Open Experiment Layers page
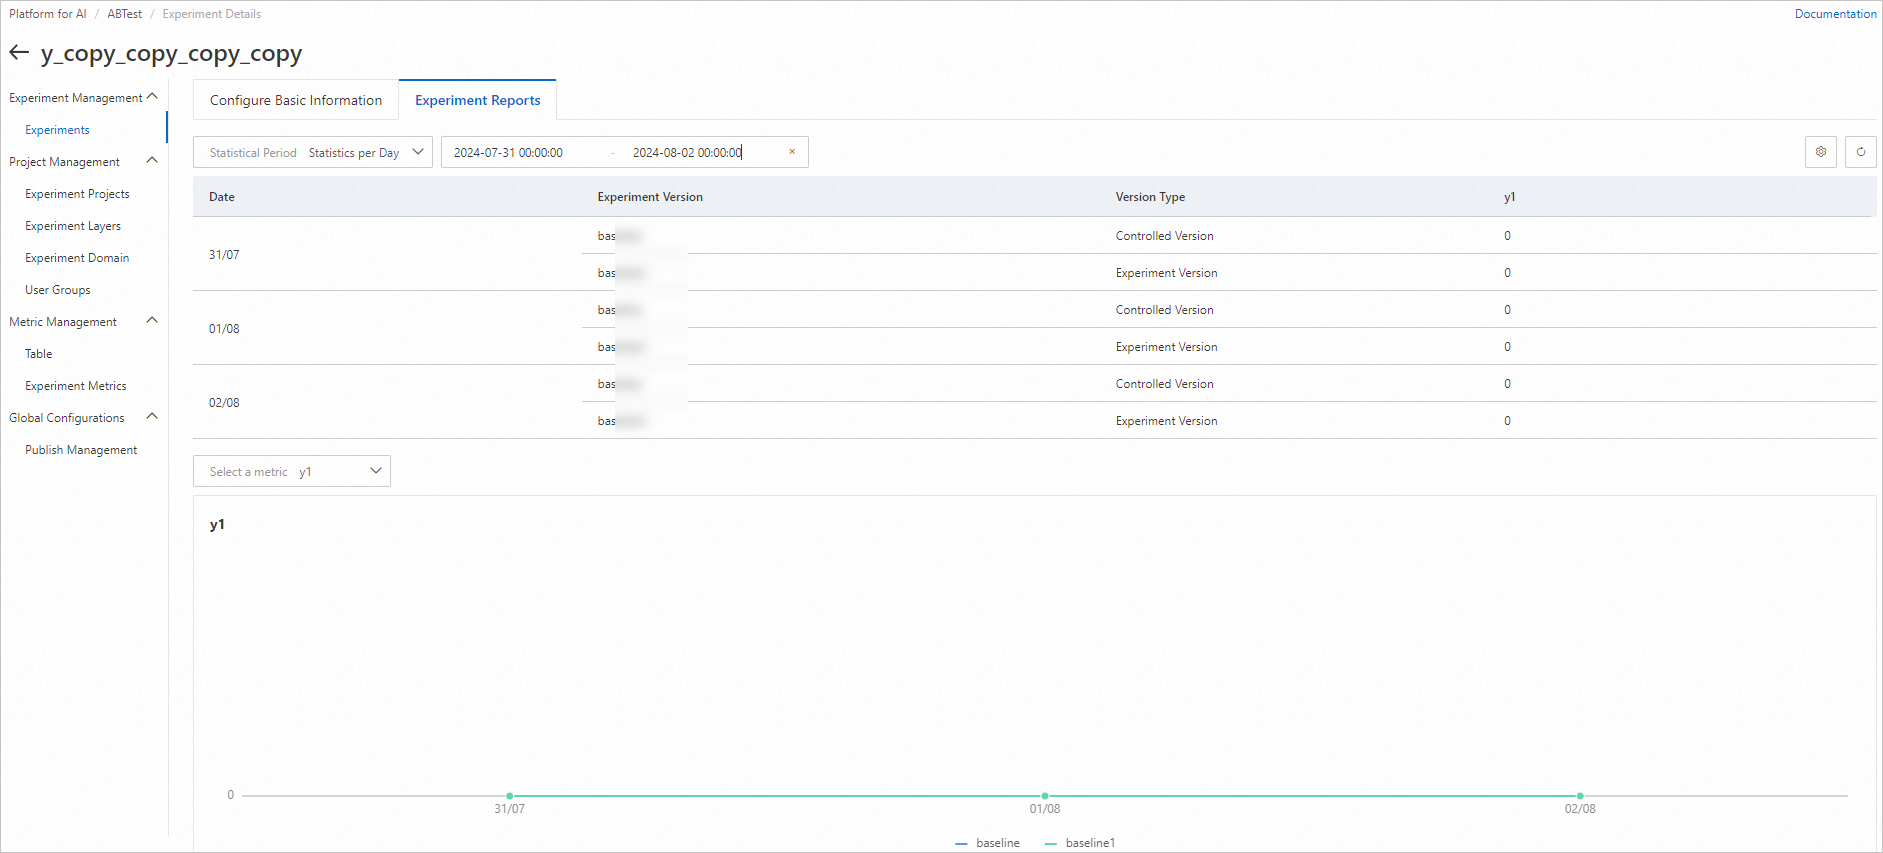 [x=73, y=226]
